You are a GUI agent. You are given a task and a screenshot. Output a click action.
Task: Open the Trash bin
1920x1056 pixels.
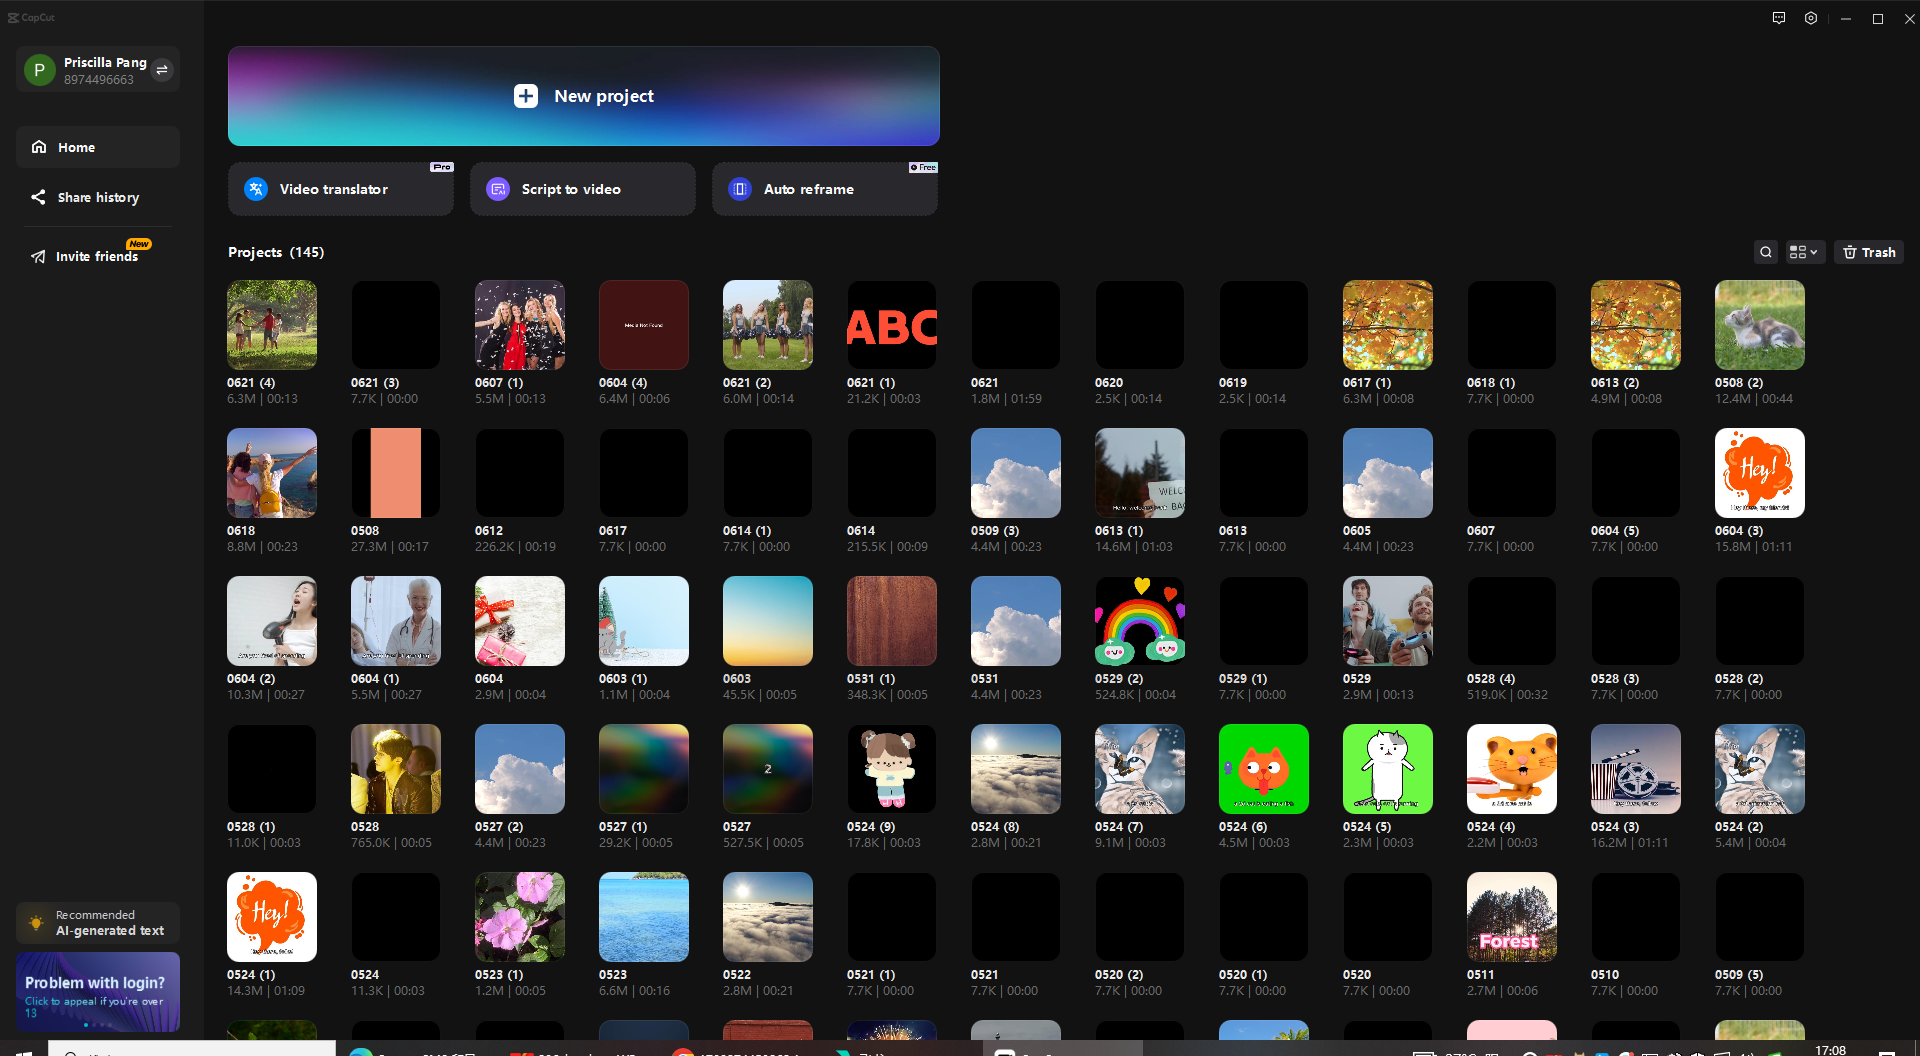[1869, 252]
